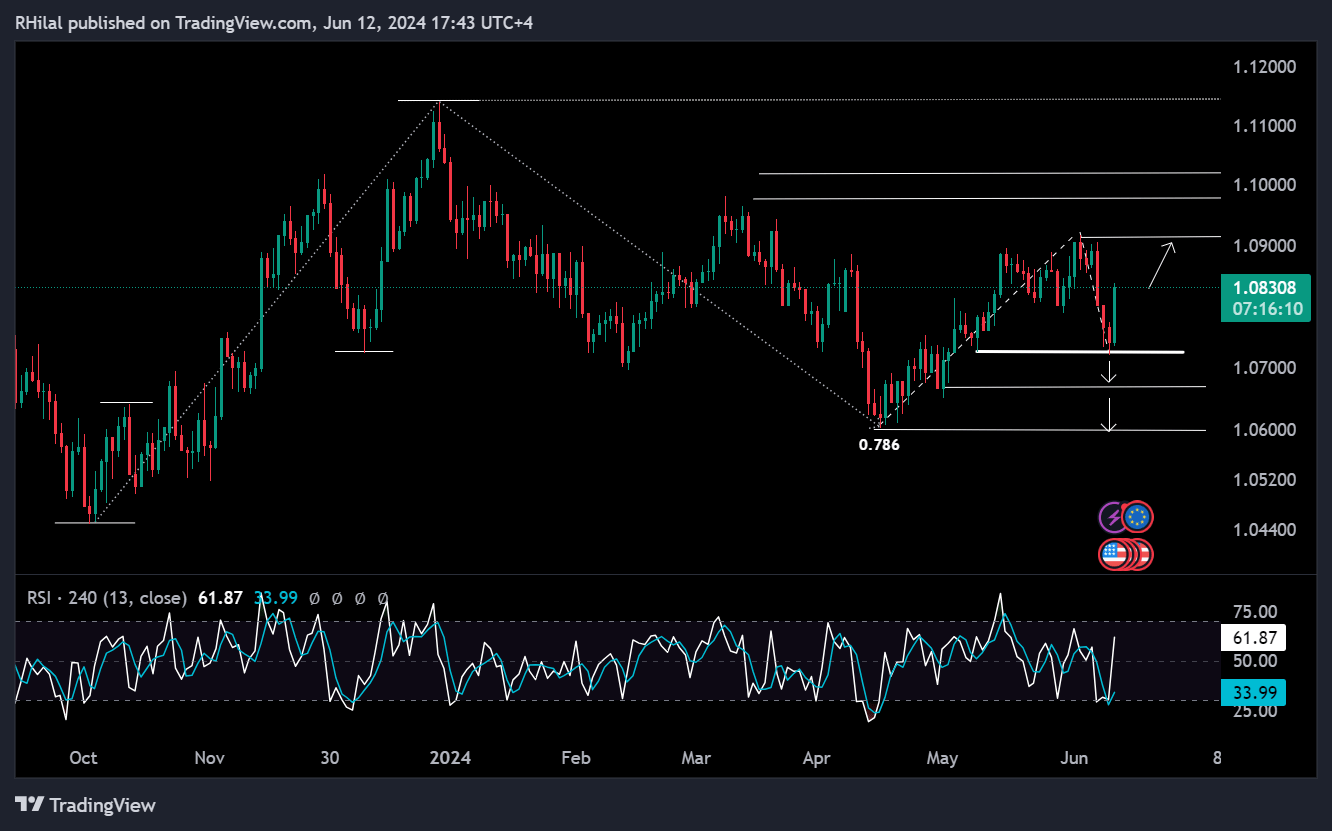The image size is (1332, 831).
Task: Click the 30 date label on time axis
Action: 330,758
